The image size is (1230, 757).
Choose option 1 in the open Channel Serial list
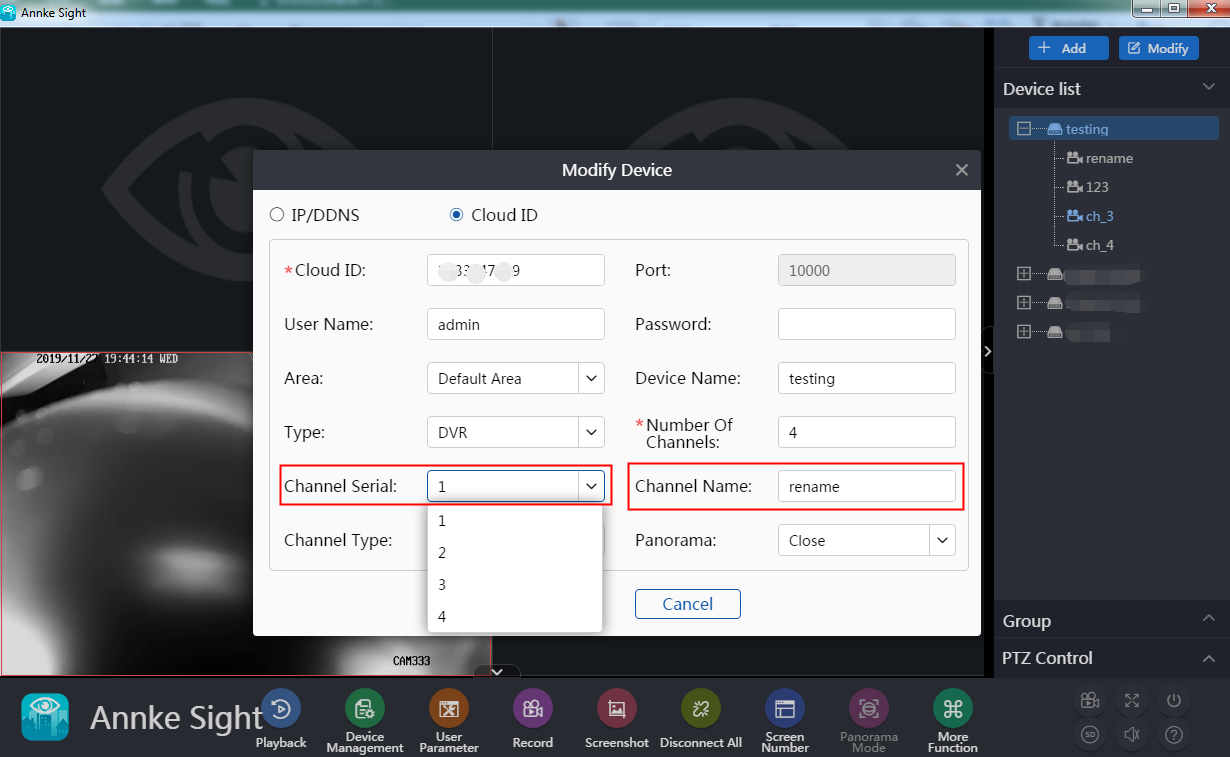tap(515, 521)
